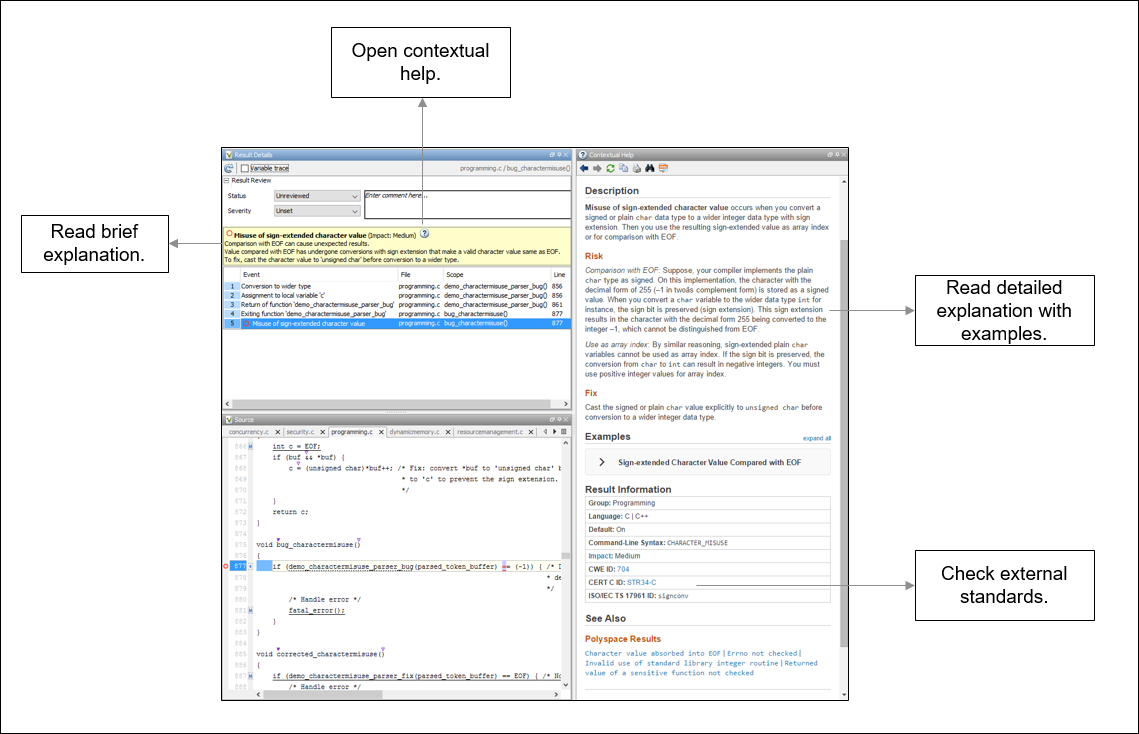
Task: Switch to the security.c source tab
Action: [300, 432]
